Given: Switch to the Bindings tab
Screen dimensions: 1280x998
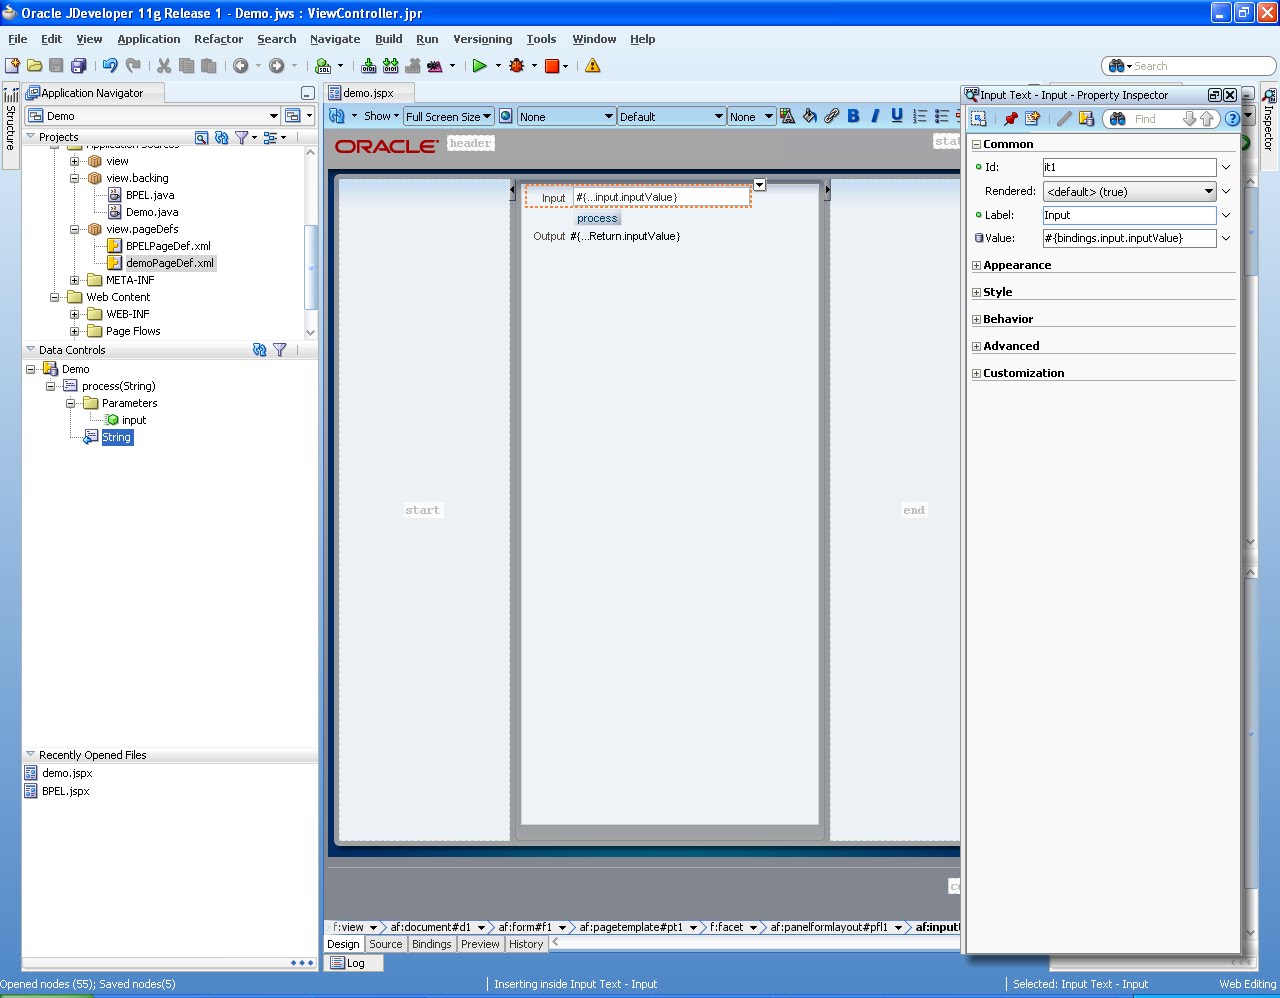Looking at the screenshot, I should pos(432,944).
